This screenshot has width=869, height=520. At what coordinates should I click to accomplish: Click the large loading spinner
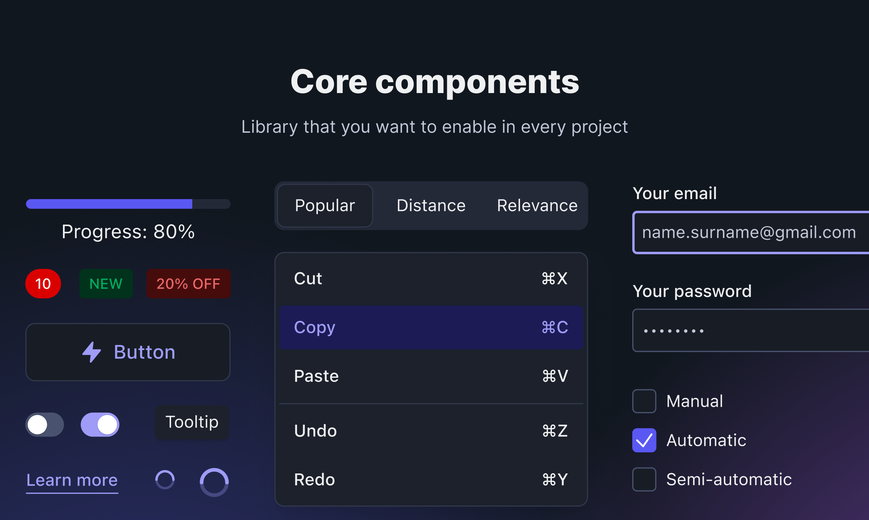pyautogui.click(x=214, y=482)
